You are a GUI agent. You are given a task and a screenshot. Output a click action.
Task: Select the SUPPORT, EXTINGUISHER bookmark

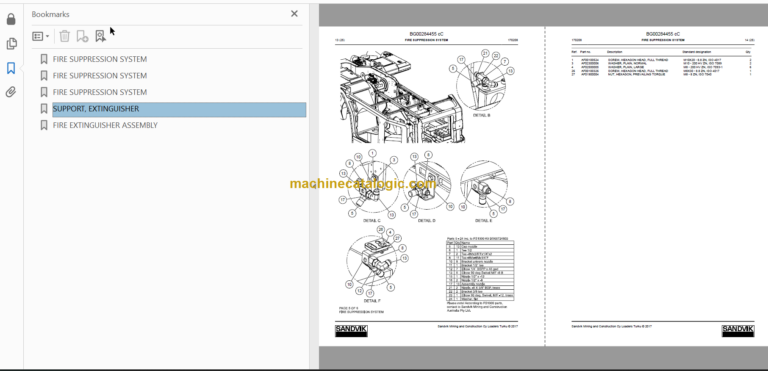[x=179, y=109]
